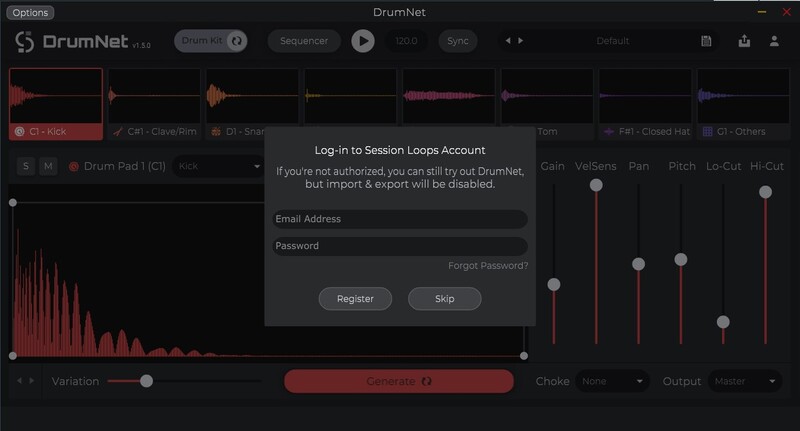Close the DrumNet window

point(787,12)
